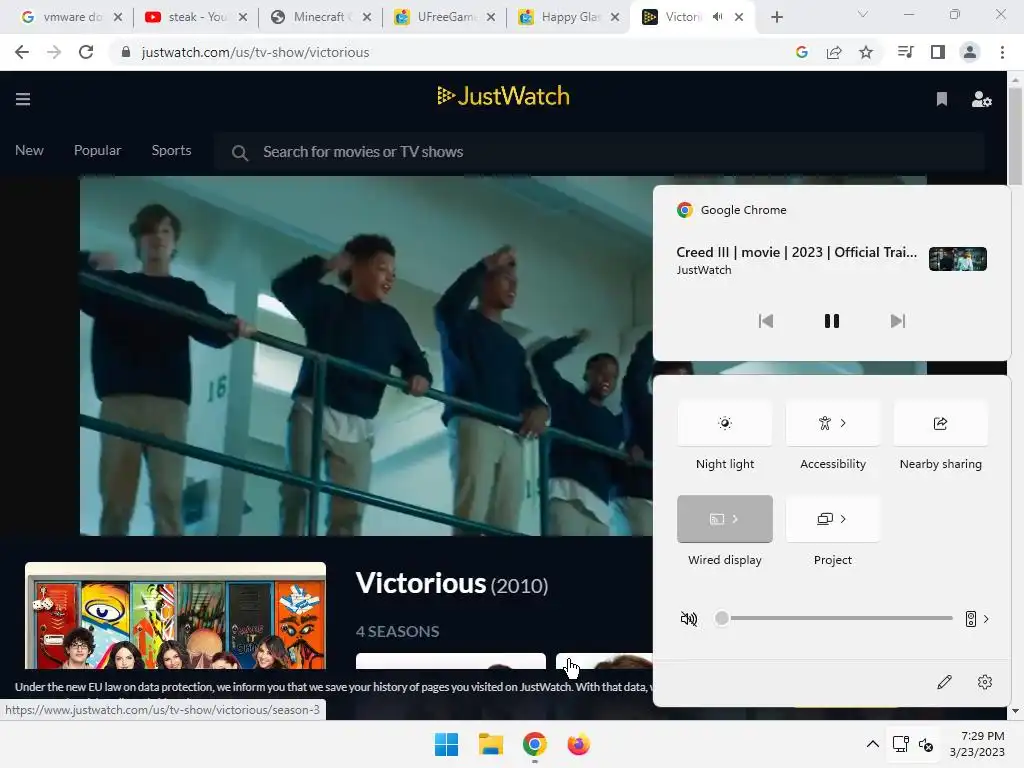Screen dimensions: 1024x768
Task: Open the Popular section
Action: click(x=97, y=150)
